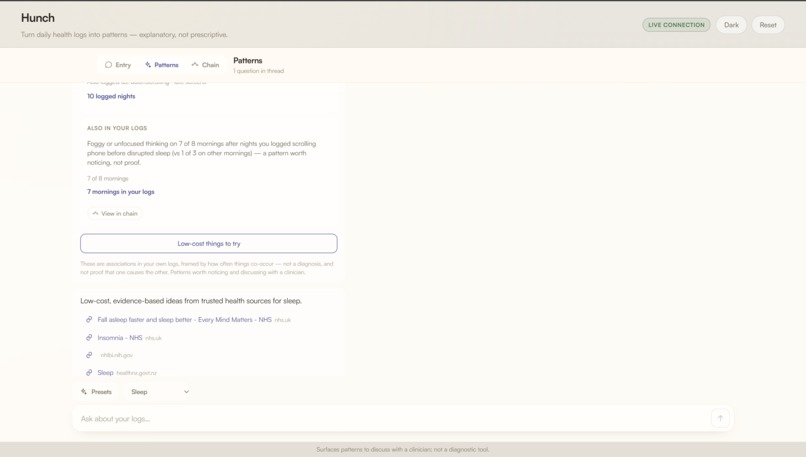Open the Chain tab
The width and height of the screenshot is (806, 457).
tap(205, 65)
